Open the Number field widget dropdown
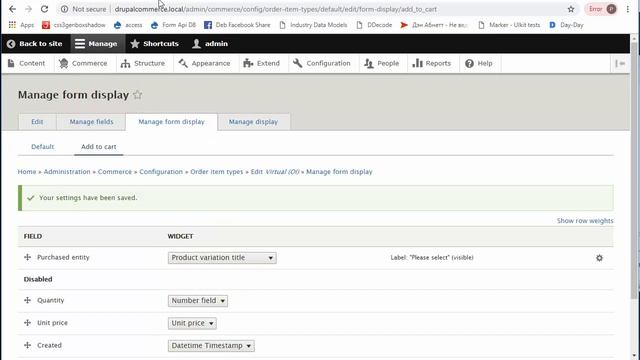 pos(198,300)
